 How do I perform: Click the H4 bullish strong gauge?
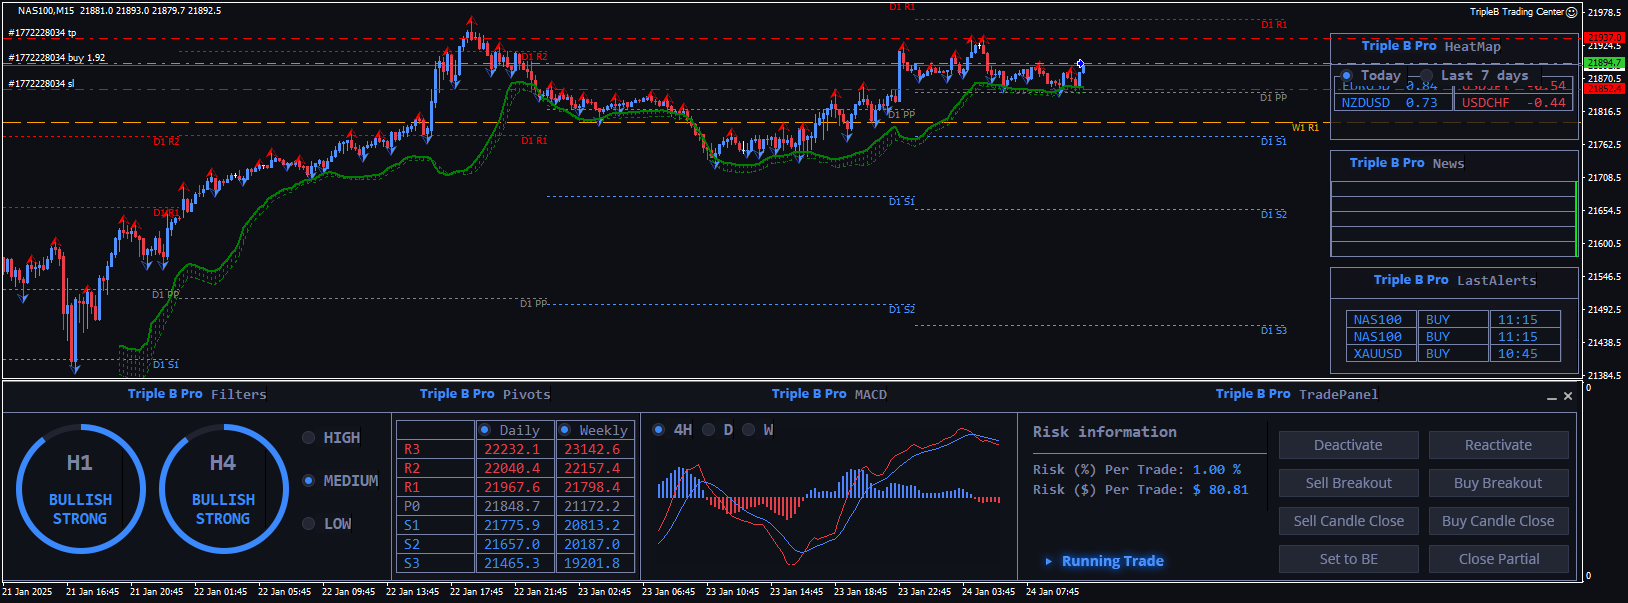(x=223, y=489)
